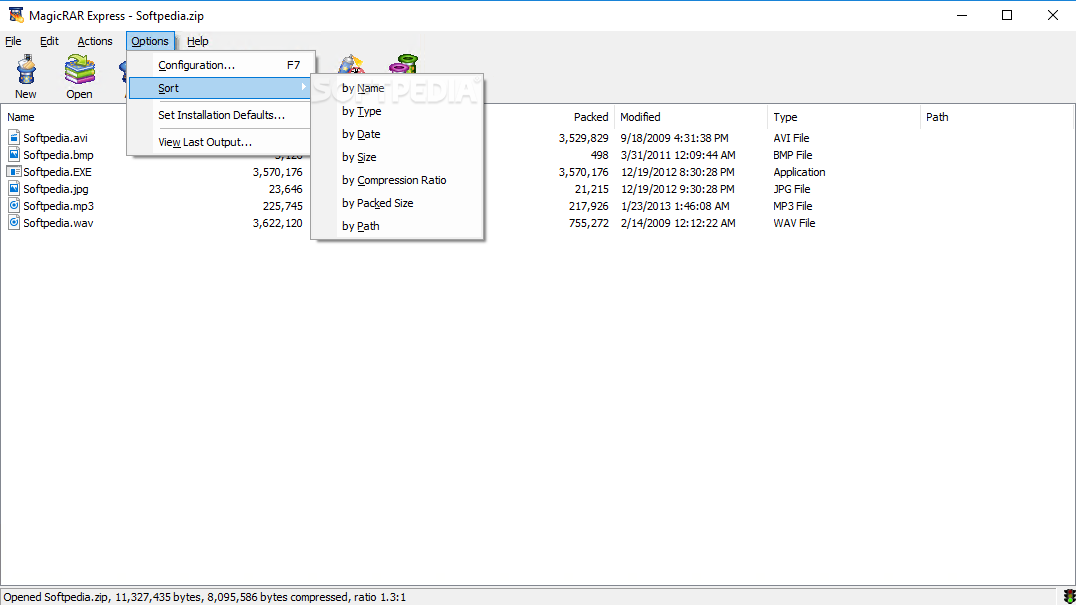
Task: Click the date 3/31/2011 12:09:44 AM
Action: 678,155
